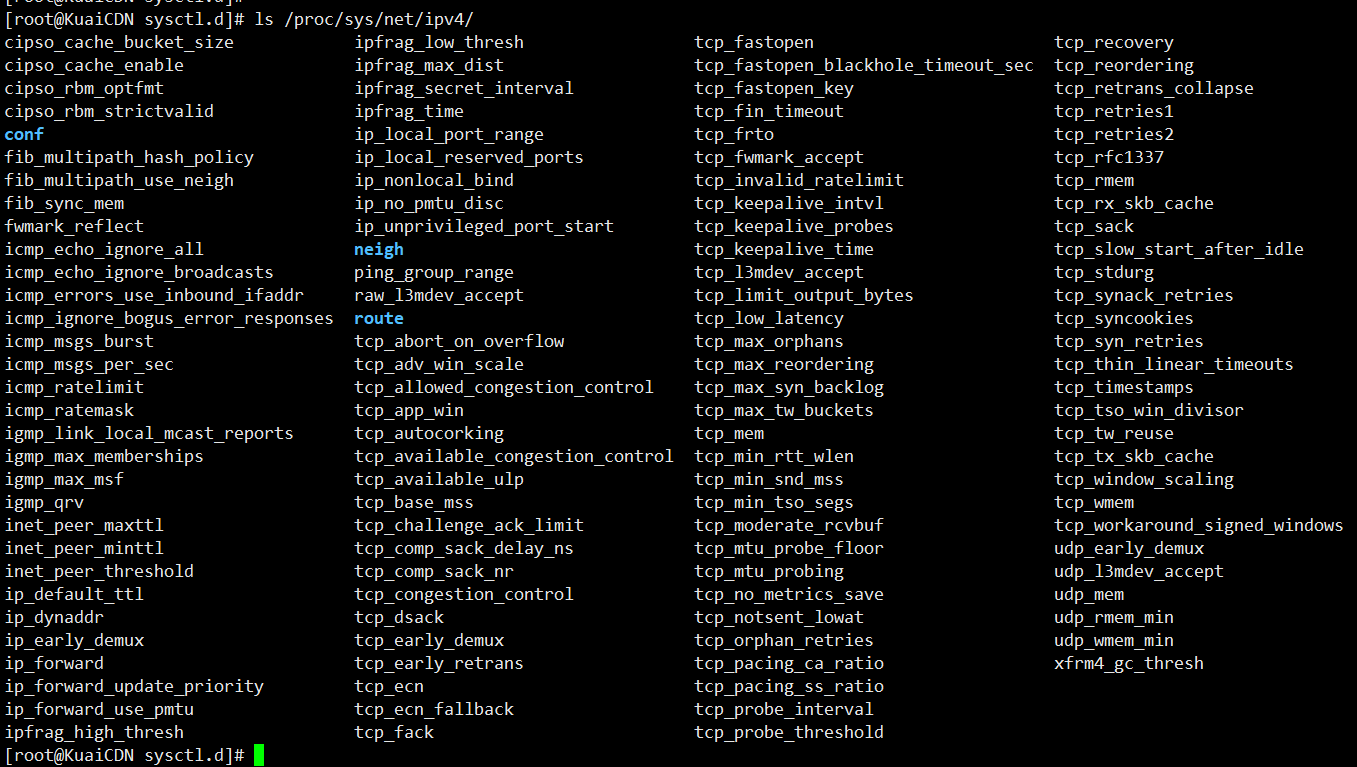Click the blue neigh directory entry
This screenshot has height=767, width=1357.
coord(379,249)
